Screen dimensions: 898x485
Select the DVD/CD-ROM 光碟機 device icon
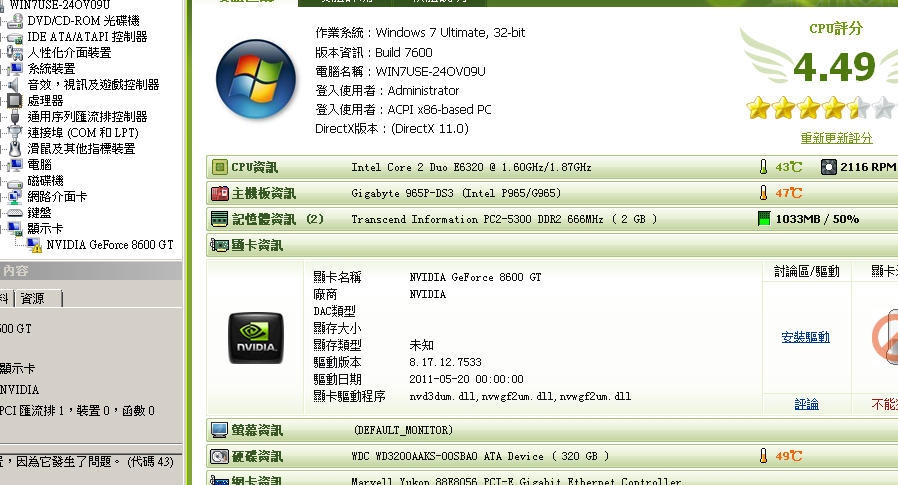(x=15, y=21)
